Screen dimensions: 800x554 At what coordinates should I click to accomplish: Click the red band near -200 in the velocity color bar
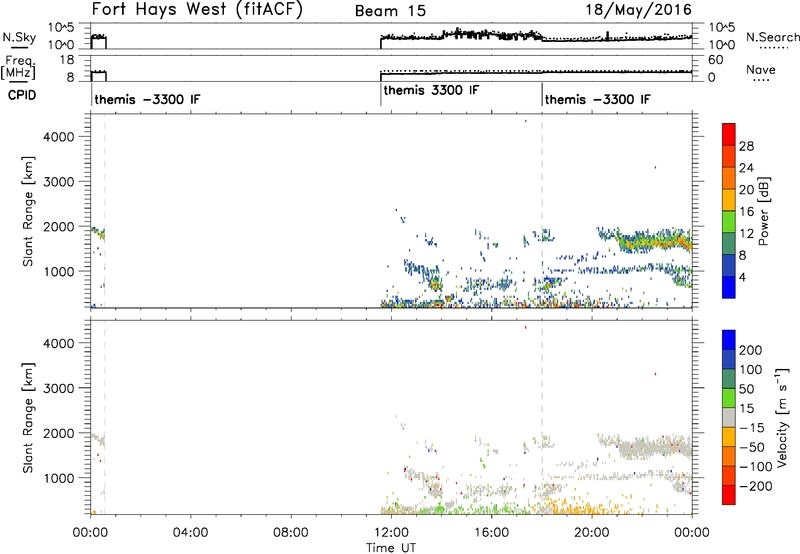point(729,495)
